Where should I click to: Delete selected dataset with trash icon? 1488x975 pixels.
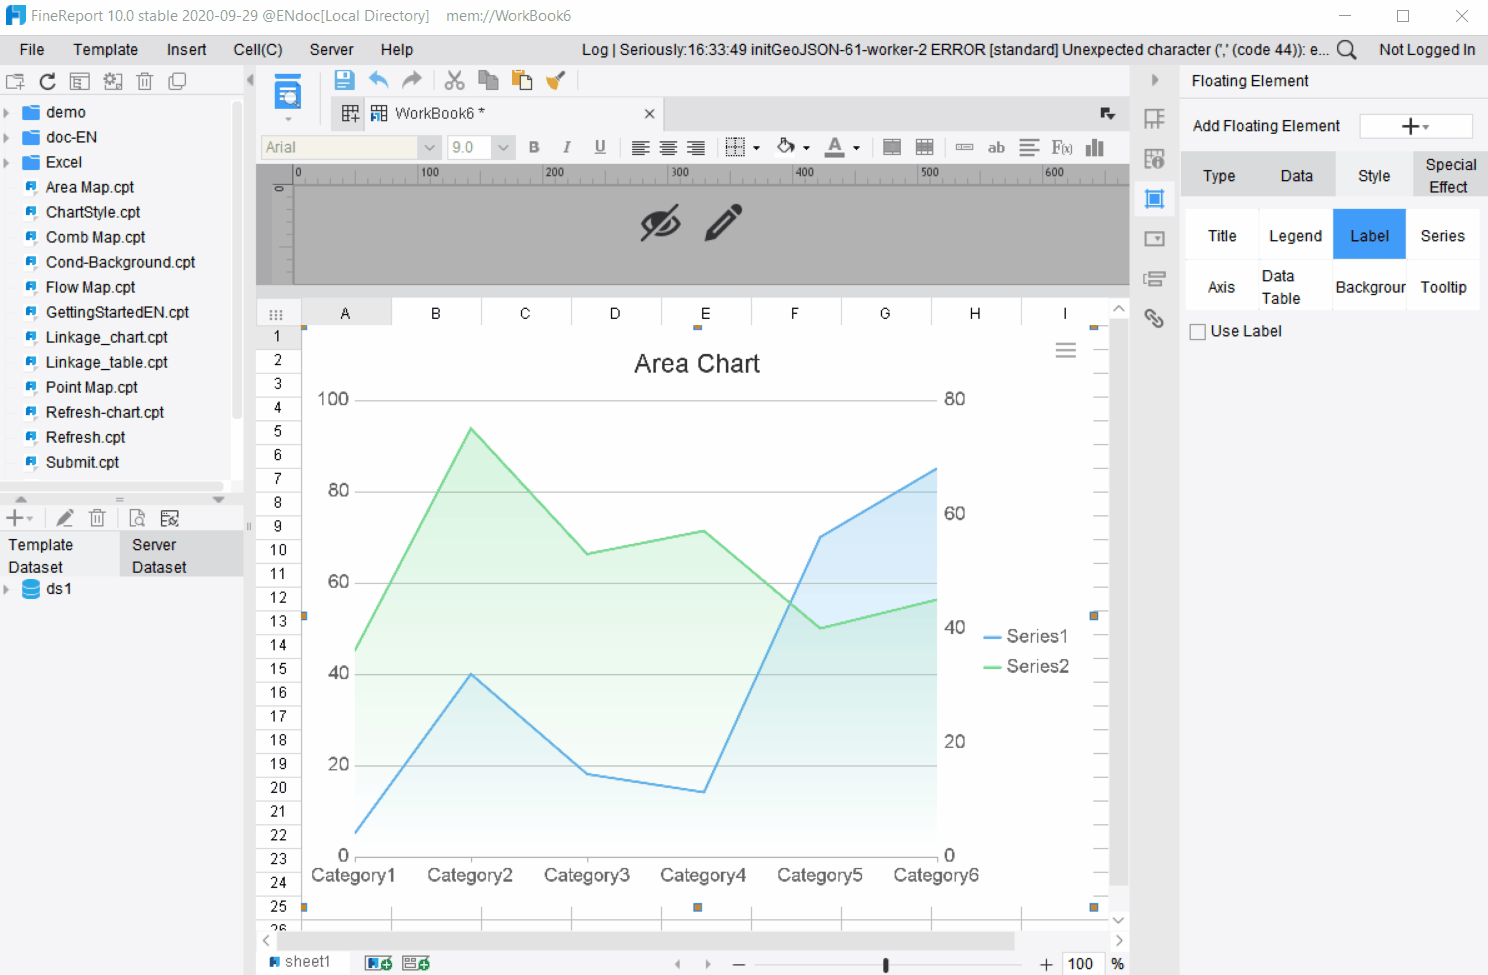coord(97,518)
